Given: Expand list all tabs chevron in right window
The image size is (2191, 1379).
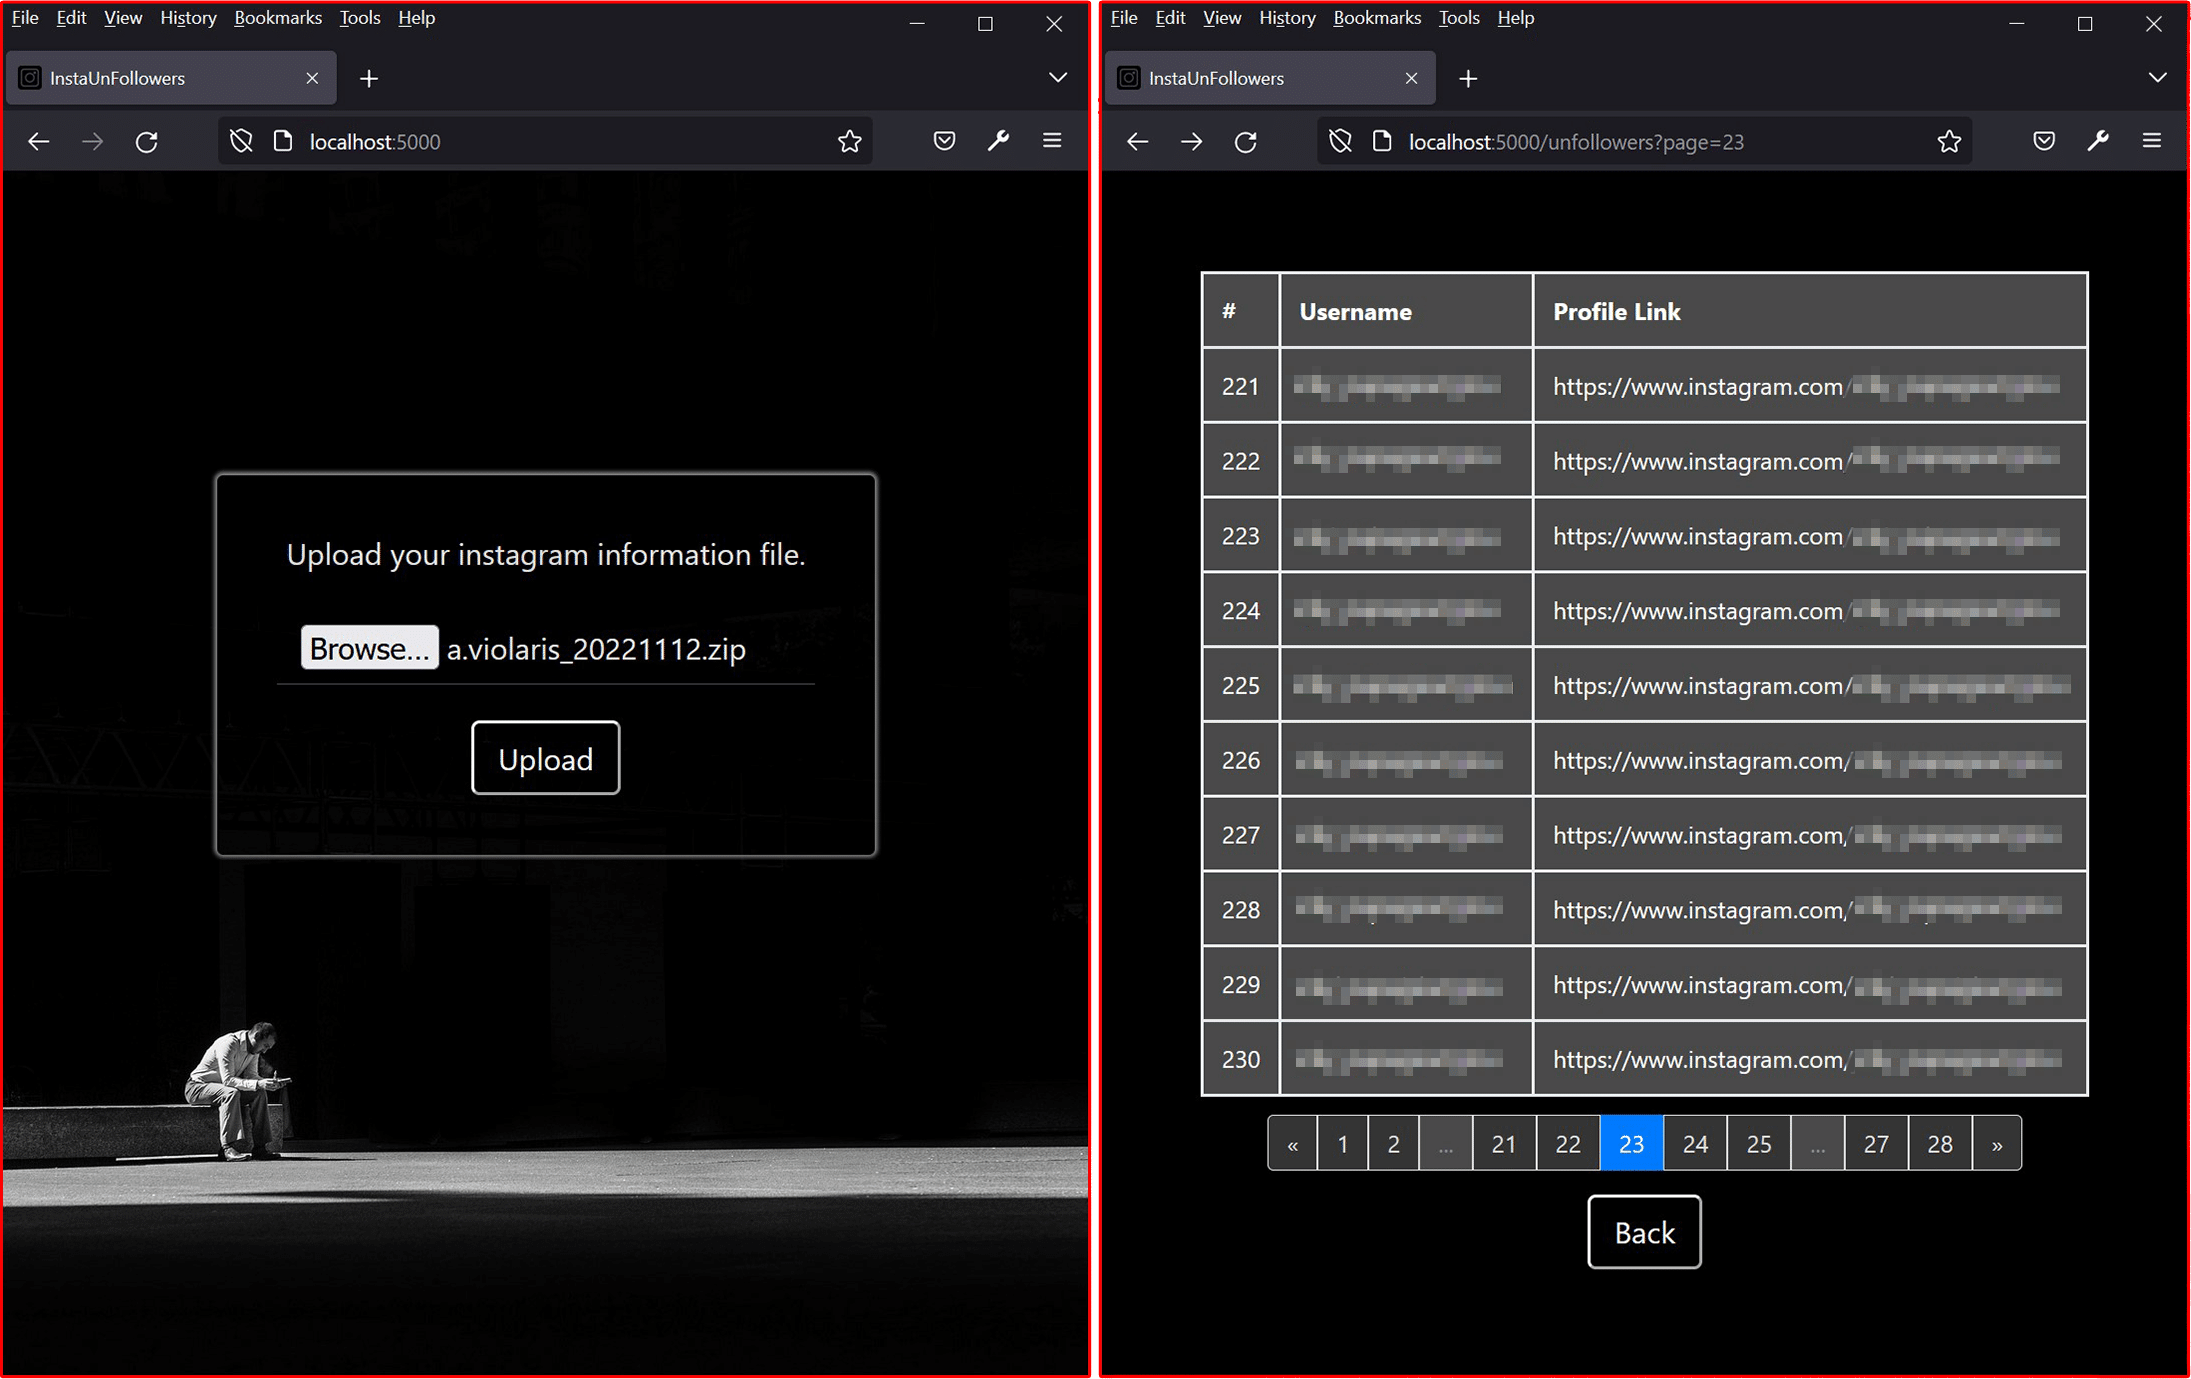Looking at the screenshot, I should point(2157,78).
